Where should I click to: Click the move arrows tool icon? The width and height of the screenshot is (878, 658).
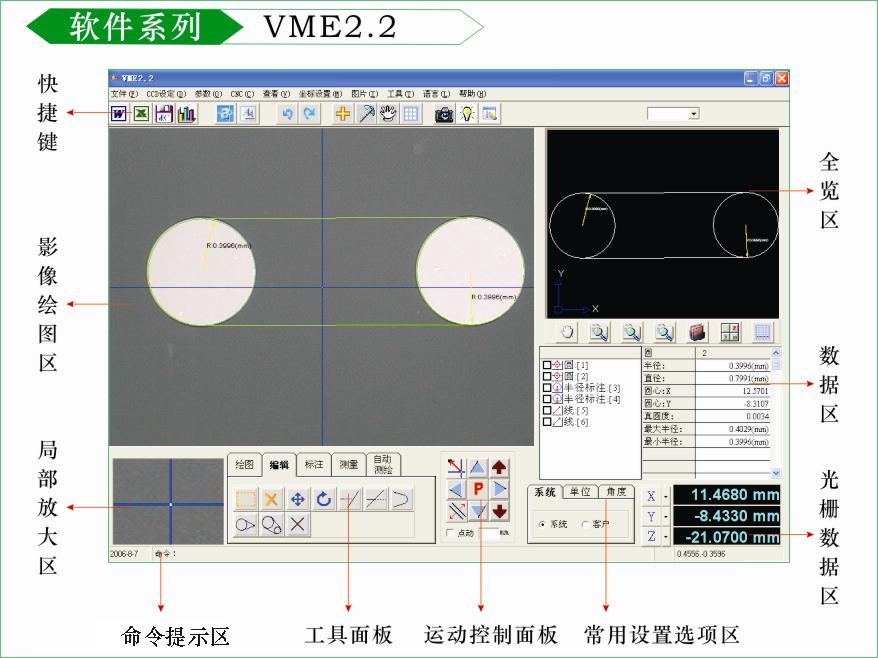coord(297,499)
